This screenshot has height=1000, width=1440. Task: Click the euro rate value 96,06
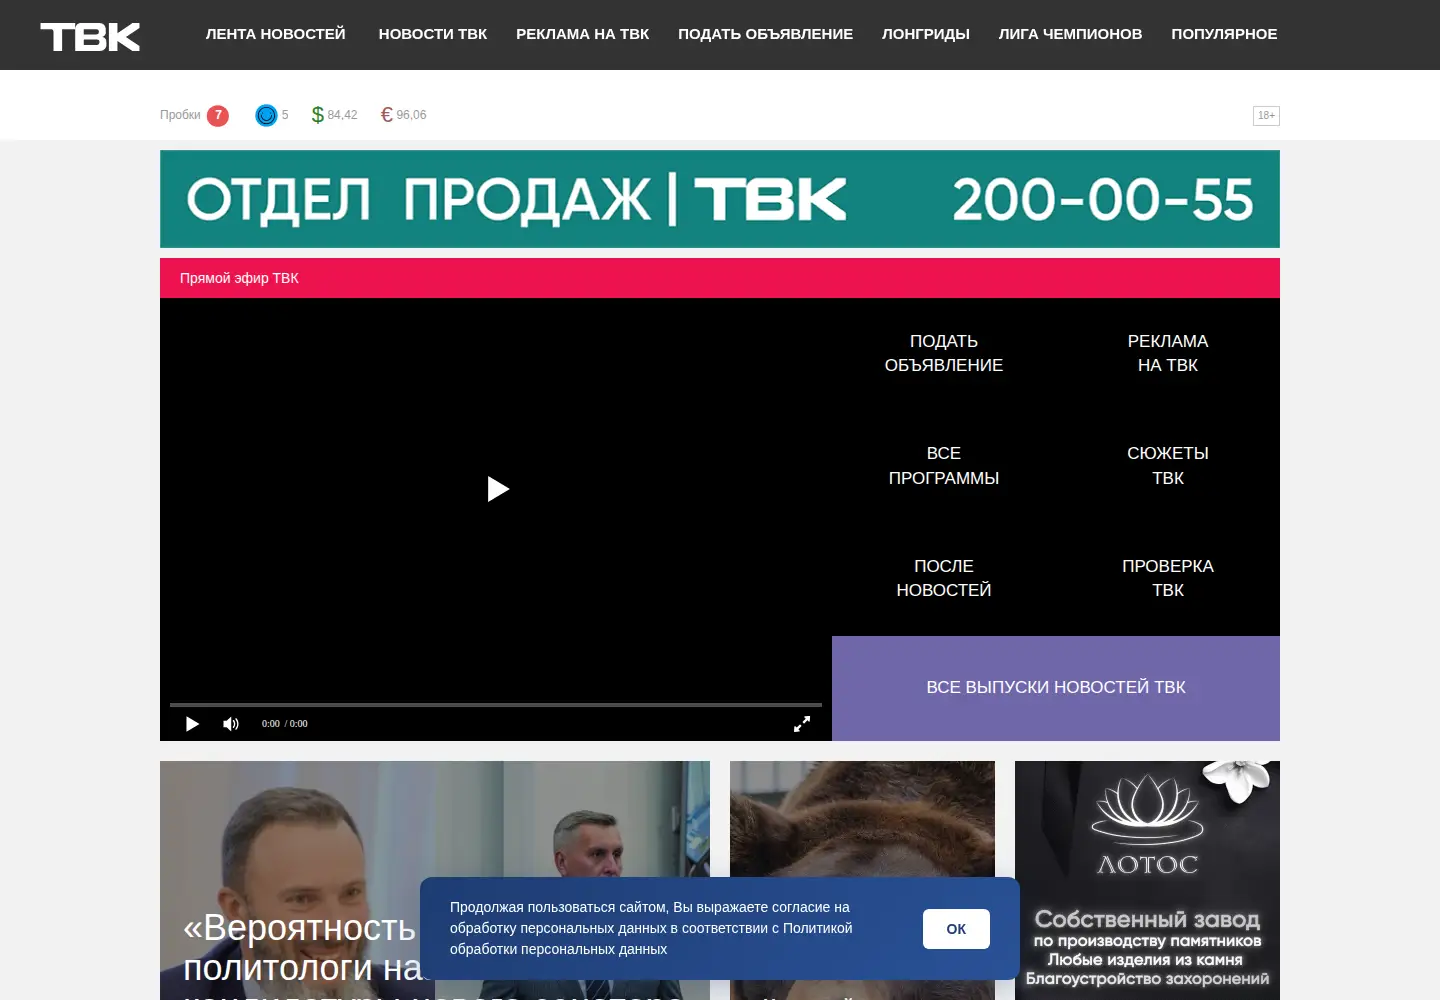click(x=411, y=115)
